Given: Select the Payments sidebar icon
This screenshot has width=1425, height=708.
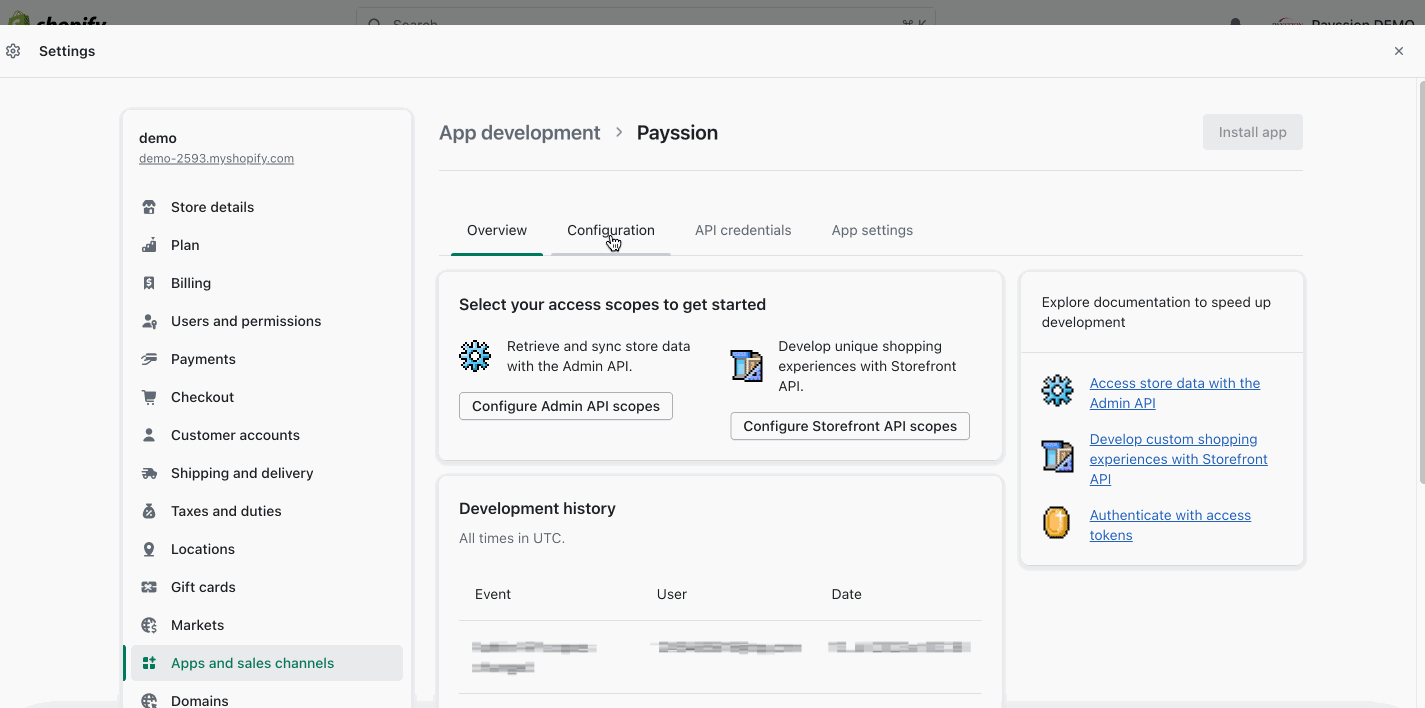Looking at the screenshot, I should [148, 358].
